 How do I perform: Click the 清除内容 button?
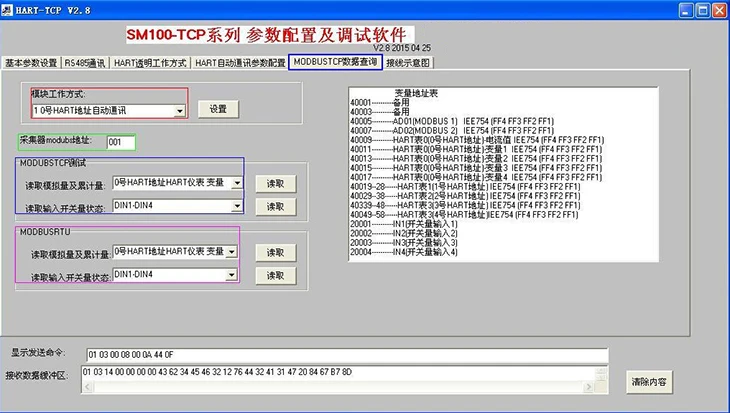click(649, 382)
